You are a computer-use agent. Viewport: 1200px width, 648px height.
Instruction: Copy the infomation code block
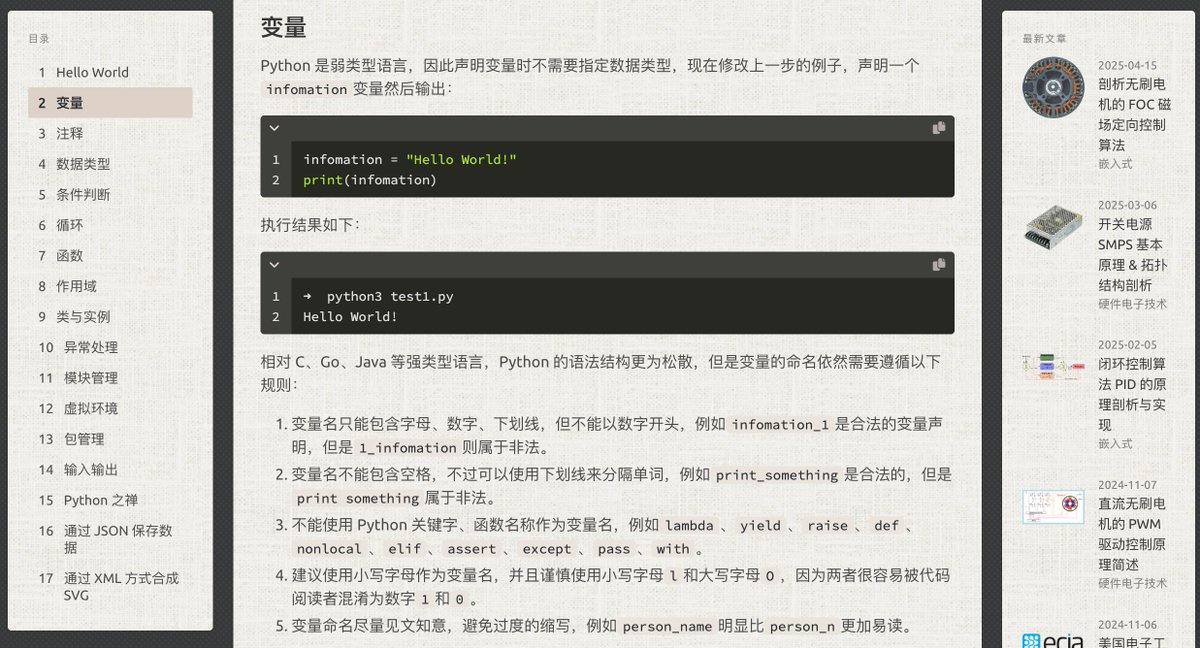coord(939,128)
